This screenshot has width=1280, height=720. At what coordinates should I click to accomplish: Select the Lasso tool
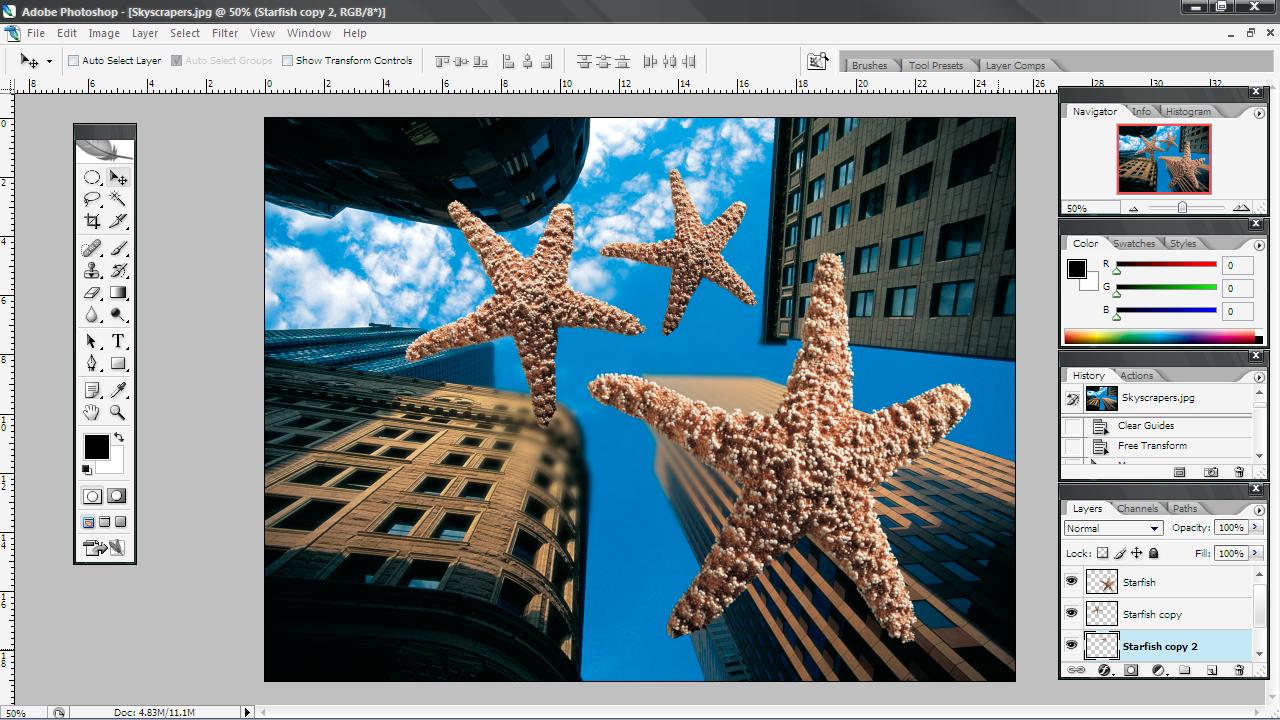pyautogui.click(x=92, y=200)
